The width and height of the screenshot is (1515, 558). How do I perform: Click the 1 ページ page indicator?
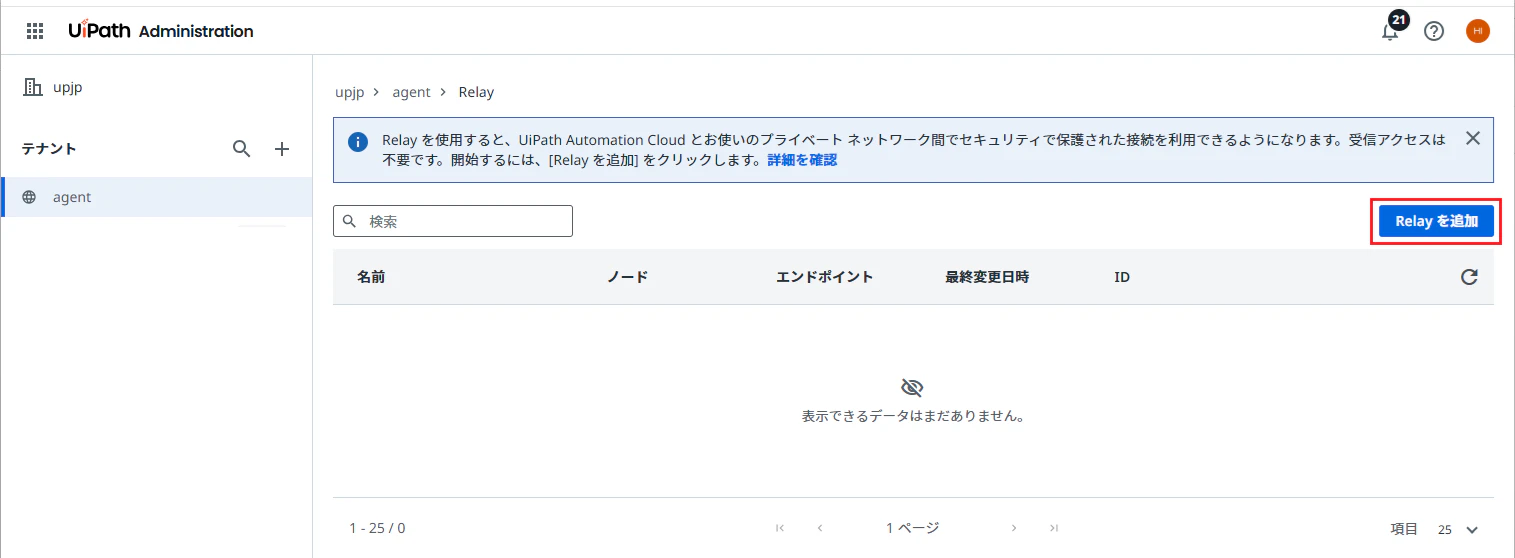(x=913, y=528)
